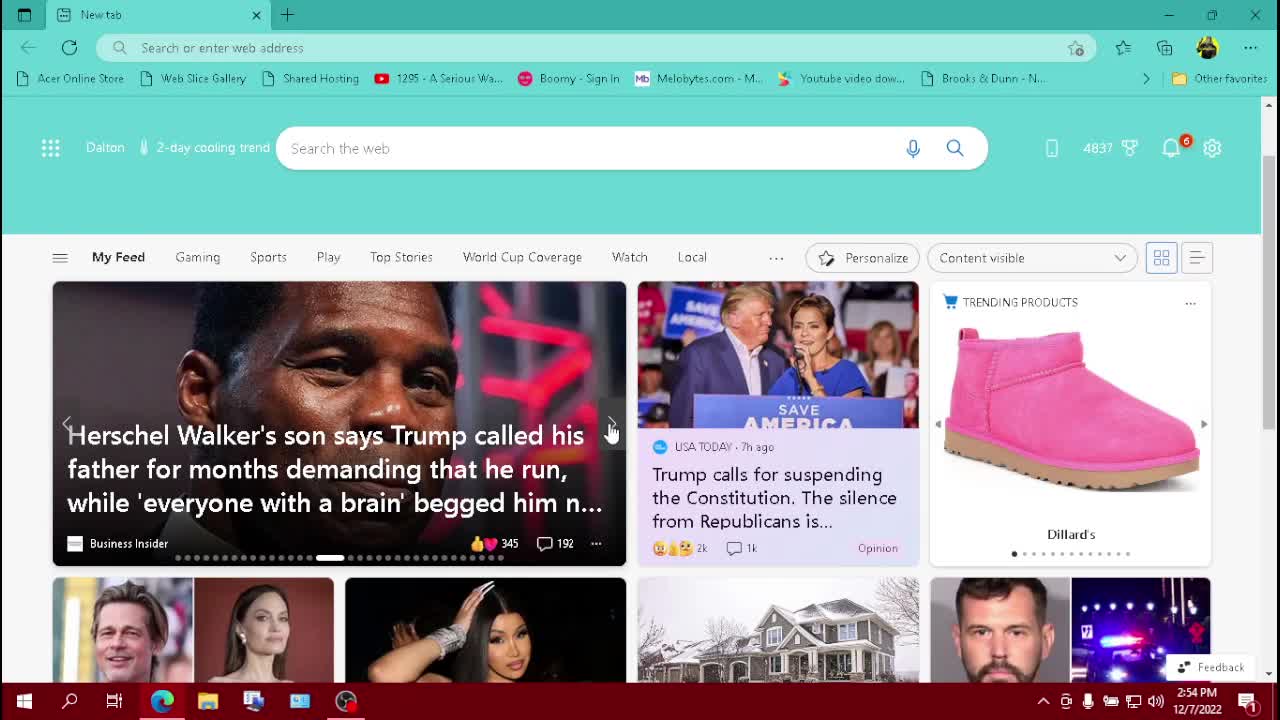Click the Search the web field
The image size is (1280, 720).
click(x=590, y=148)
